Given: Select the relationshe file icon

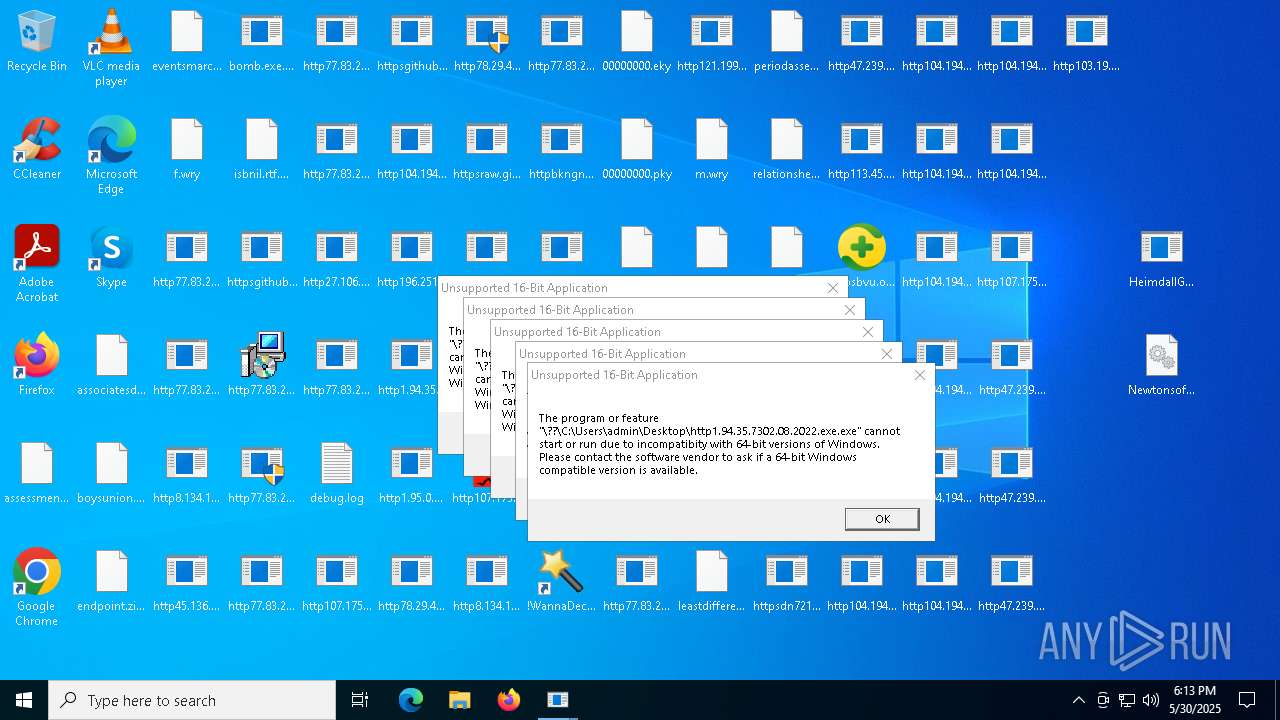Looking at the screenshot, I should click(x=787, y=149).
